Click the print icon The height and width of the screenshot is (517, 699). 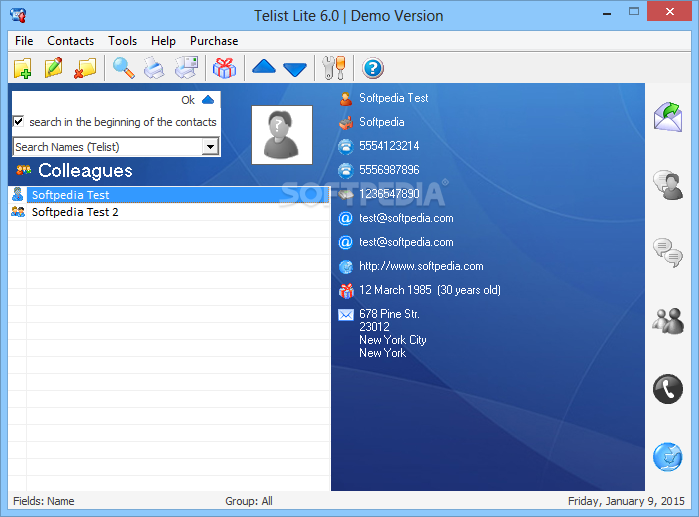tap(154, 68)
